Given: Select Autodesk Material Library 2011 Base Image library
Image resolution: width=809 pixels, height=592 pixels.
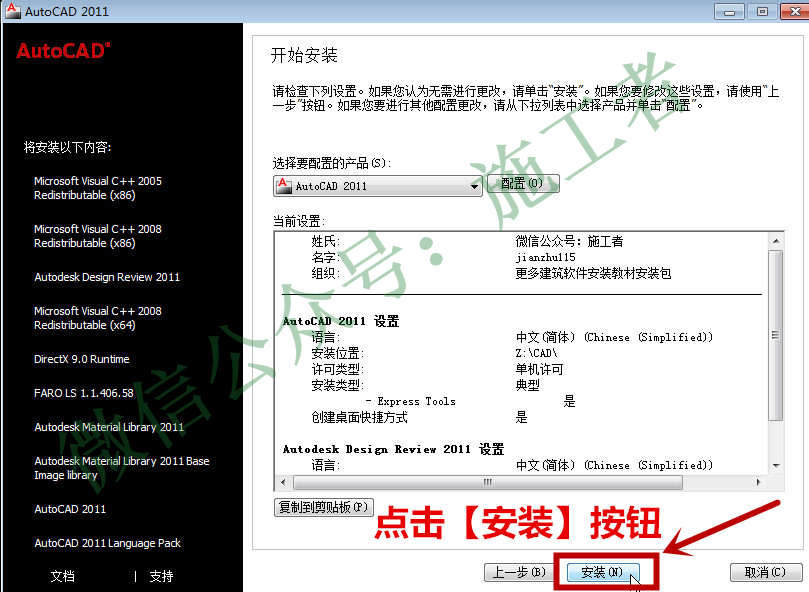Looking at the screenshot, I should [122, 468].
